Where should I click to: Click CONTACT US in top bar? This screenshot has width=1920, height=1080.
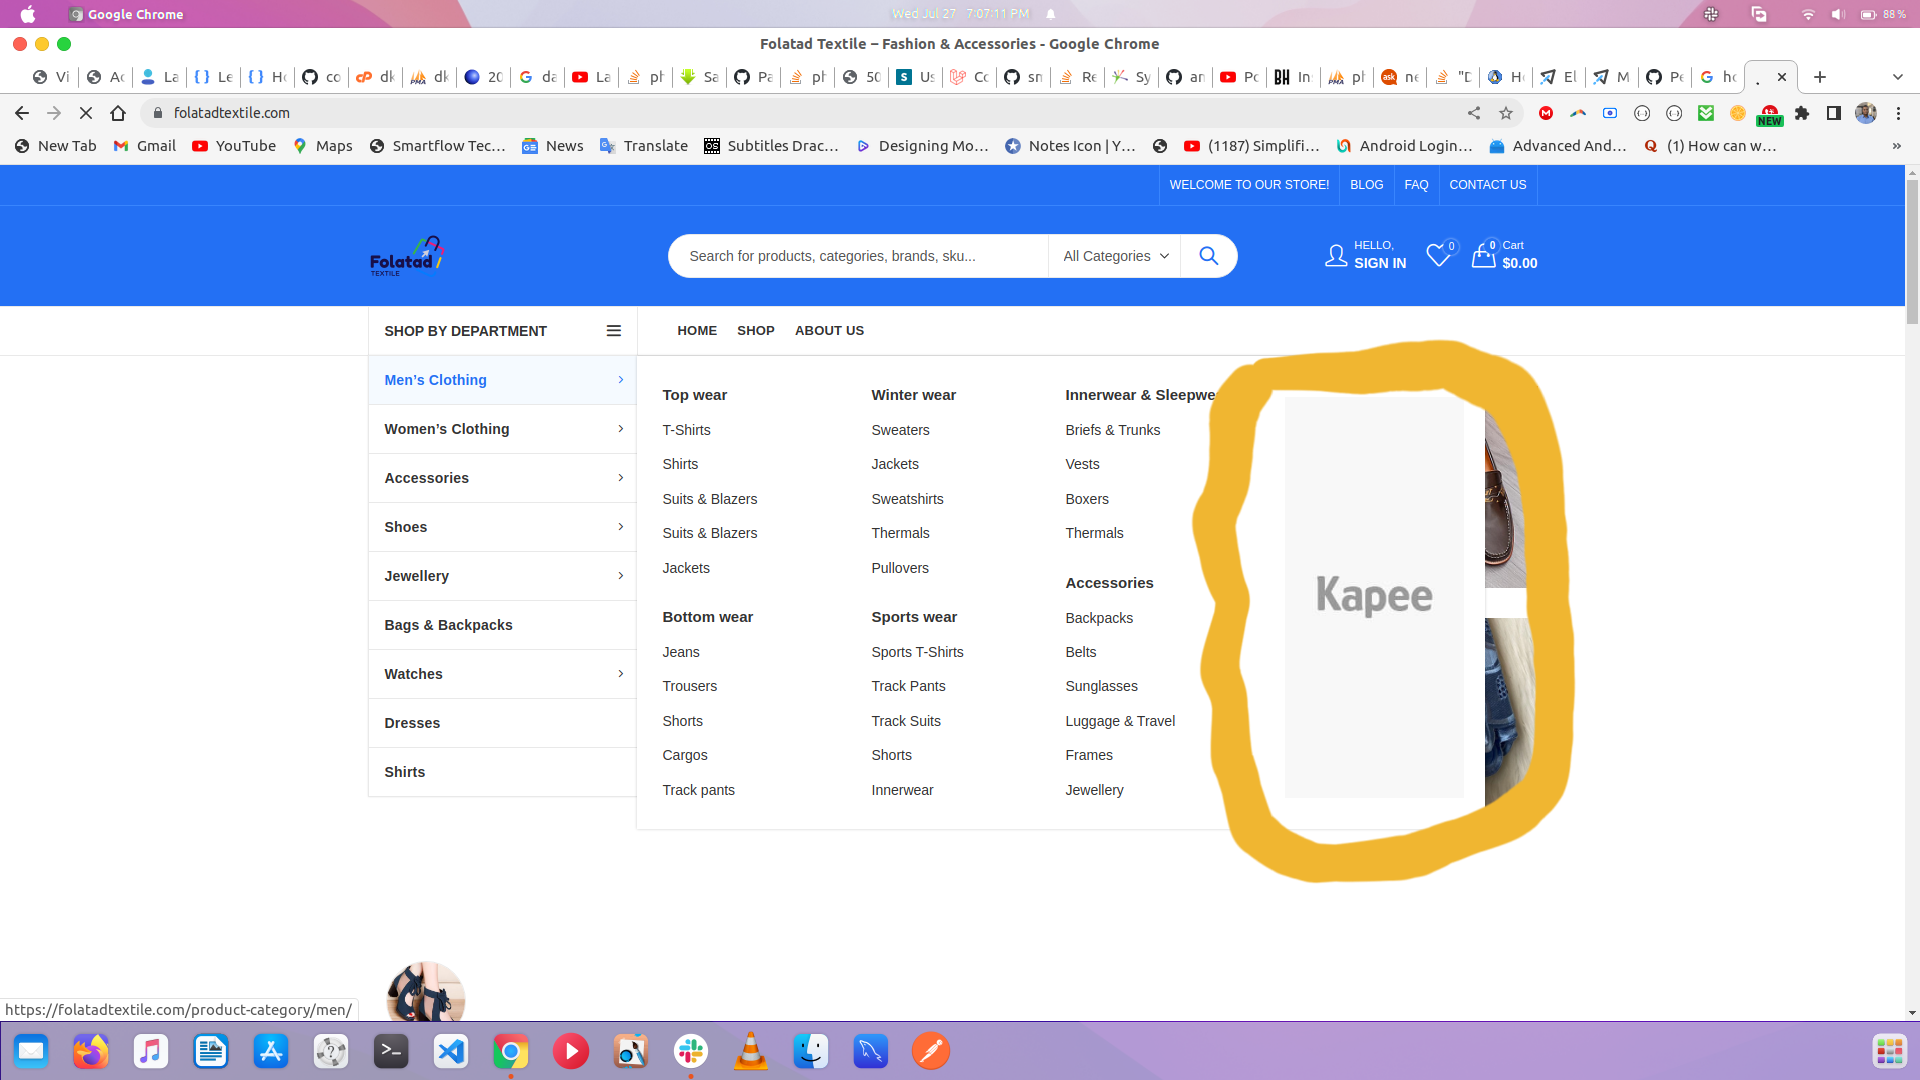(1487, 185)
